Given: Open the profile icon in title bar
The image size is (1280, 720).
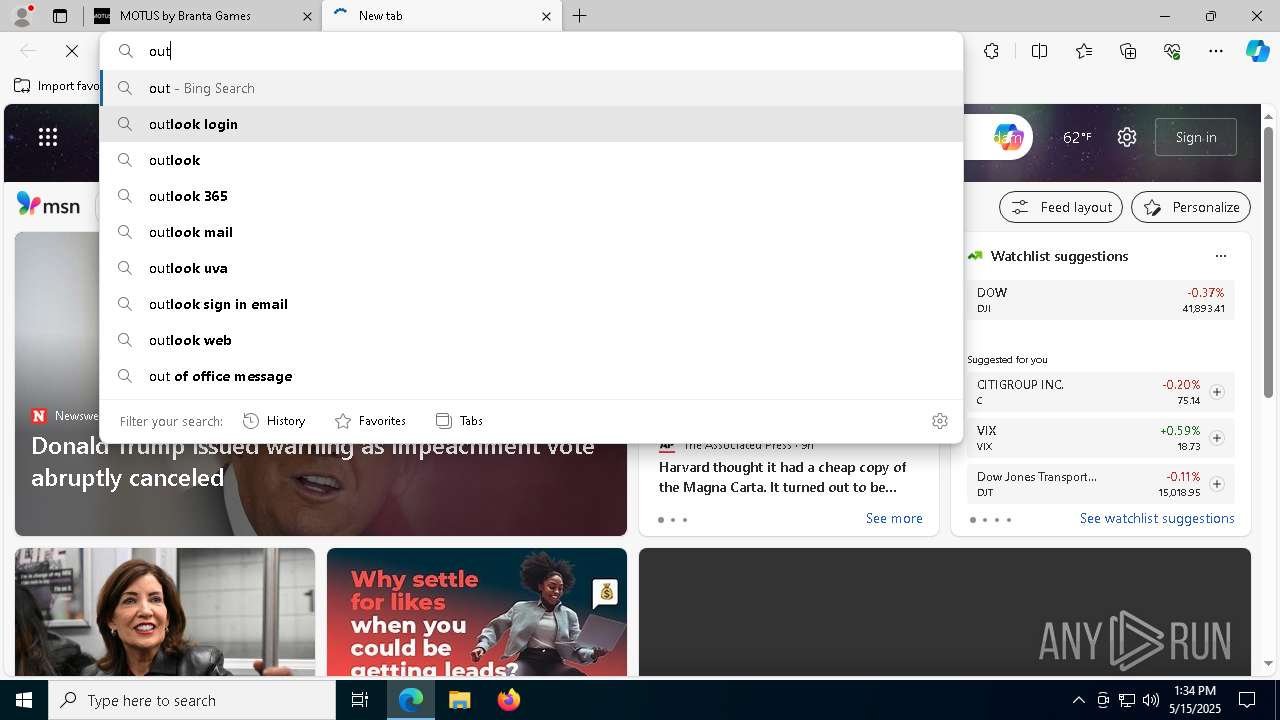Looking at the screenshot, I should 21,16.
